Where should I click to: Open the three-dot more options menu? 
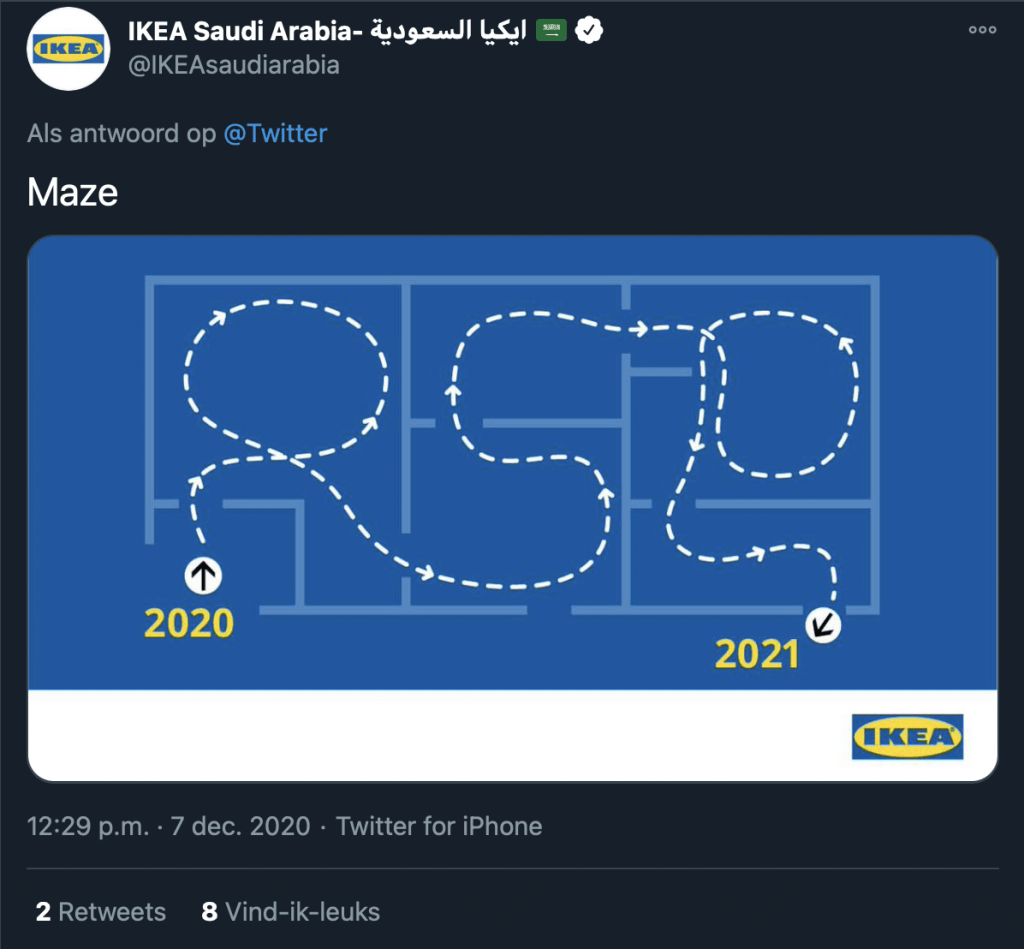982,30
